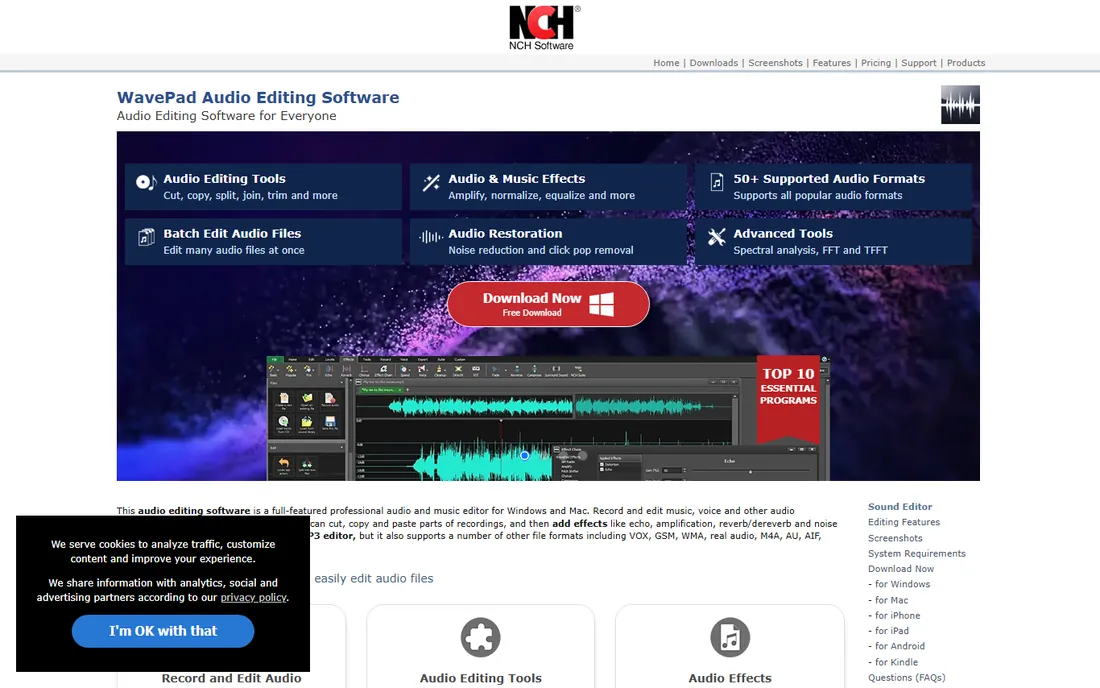Click the Audio Effects card title
Image resolution: width=1100 pixels, height=688 pixels.
point(730,678)
